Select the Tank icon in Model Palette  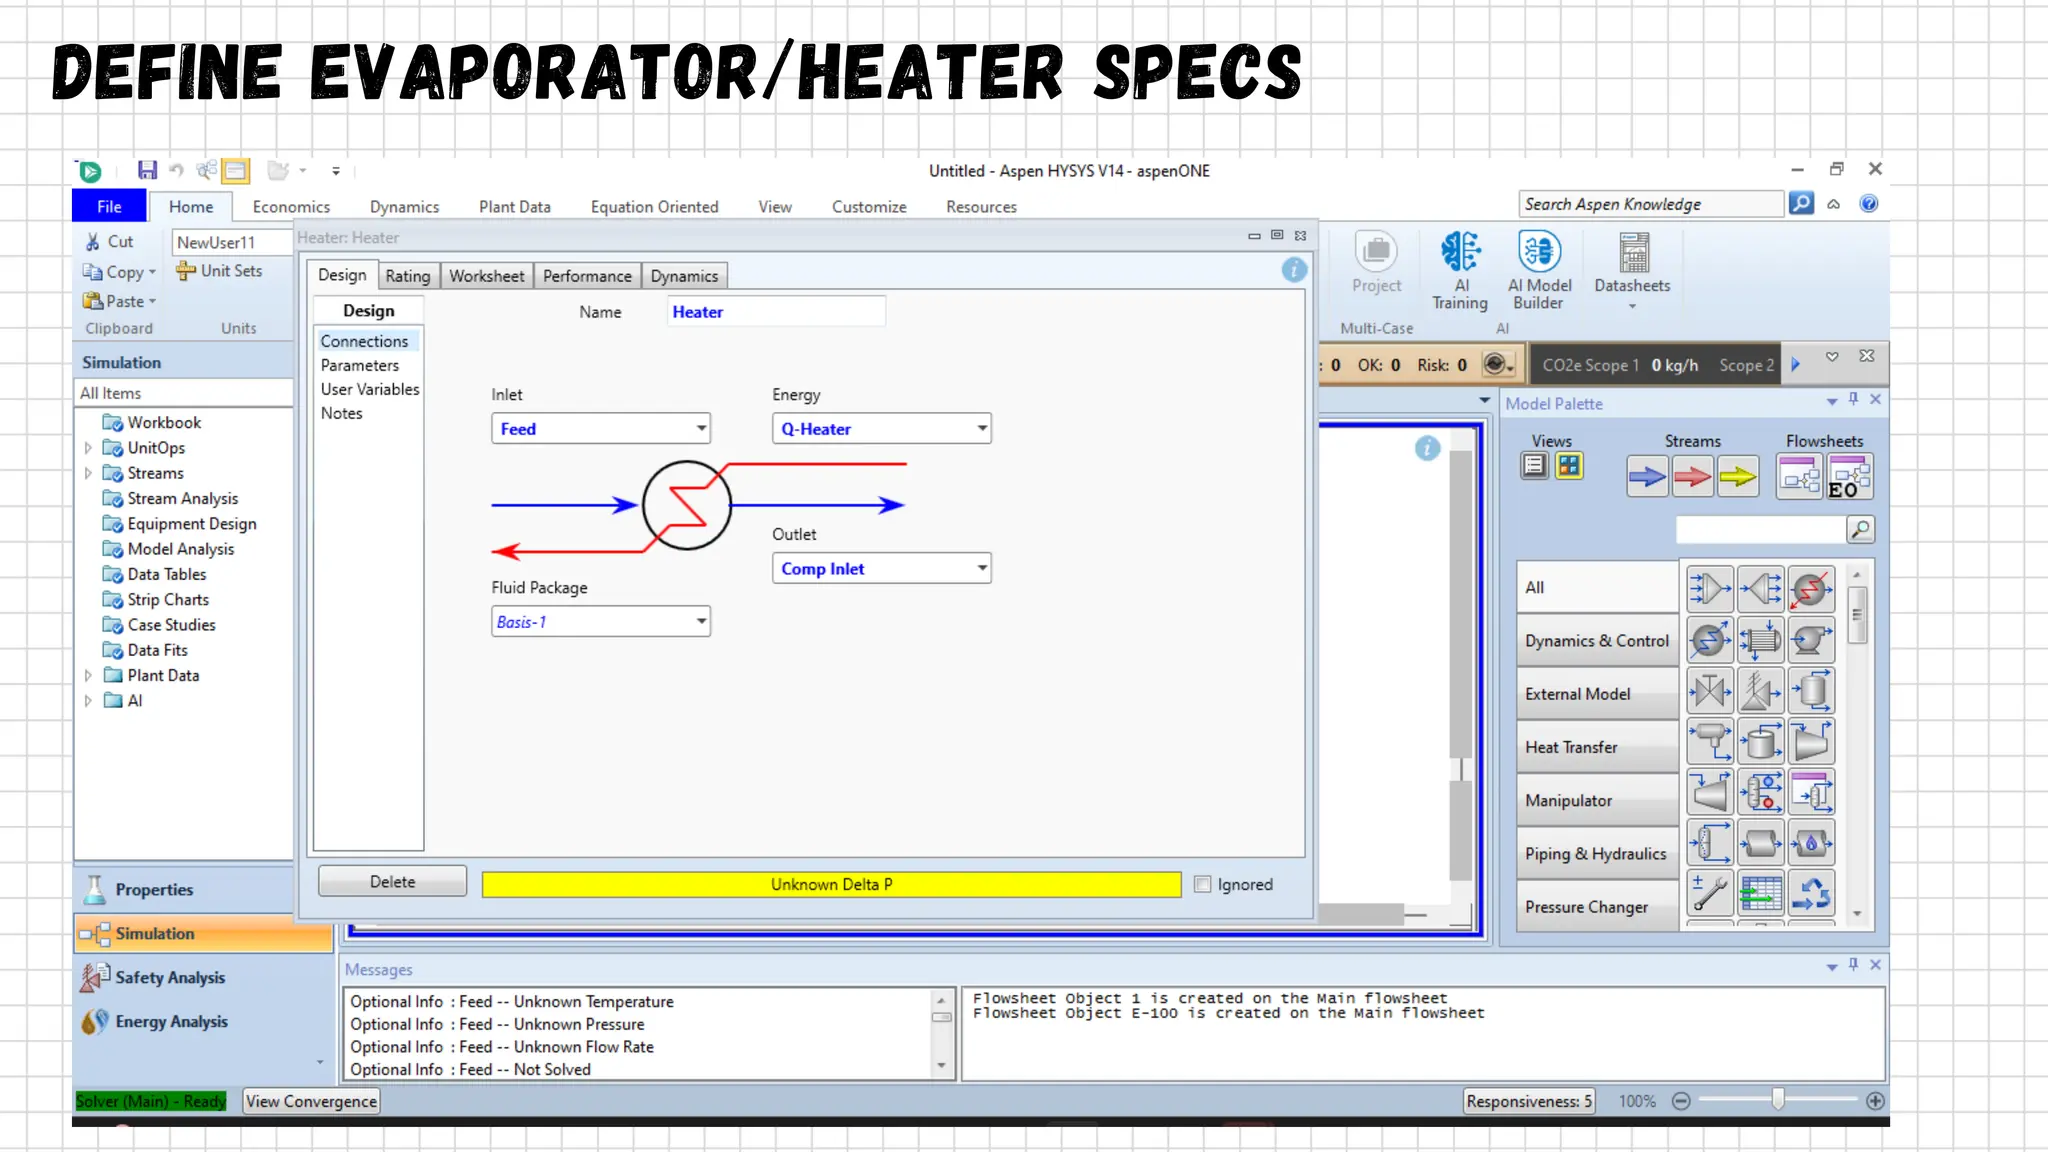[1760, 742]
